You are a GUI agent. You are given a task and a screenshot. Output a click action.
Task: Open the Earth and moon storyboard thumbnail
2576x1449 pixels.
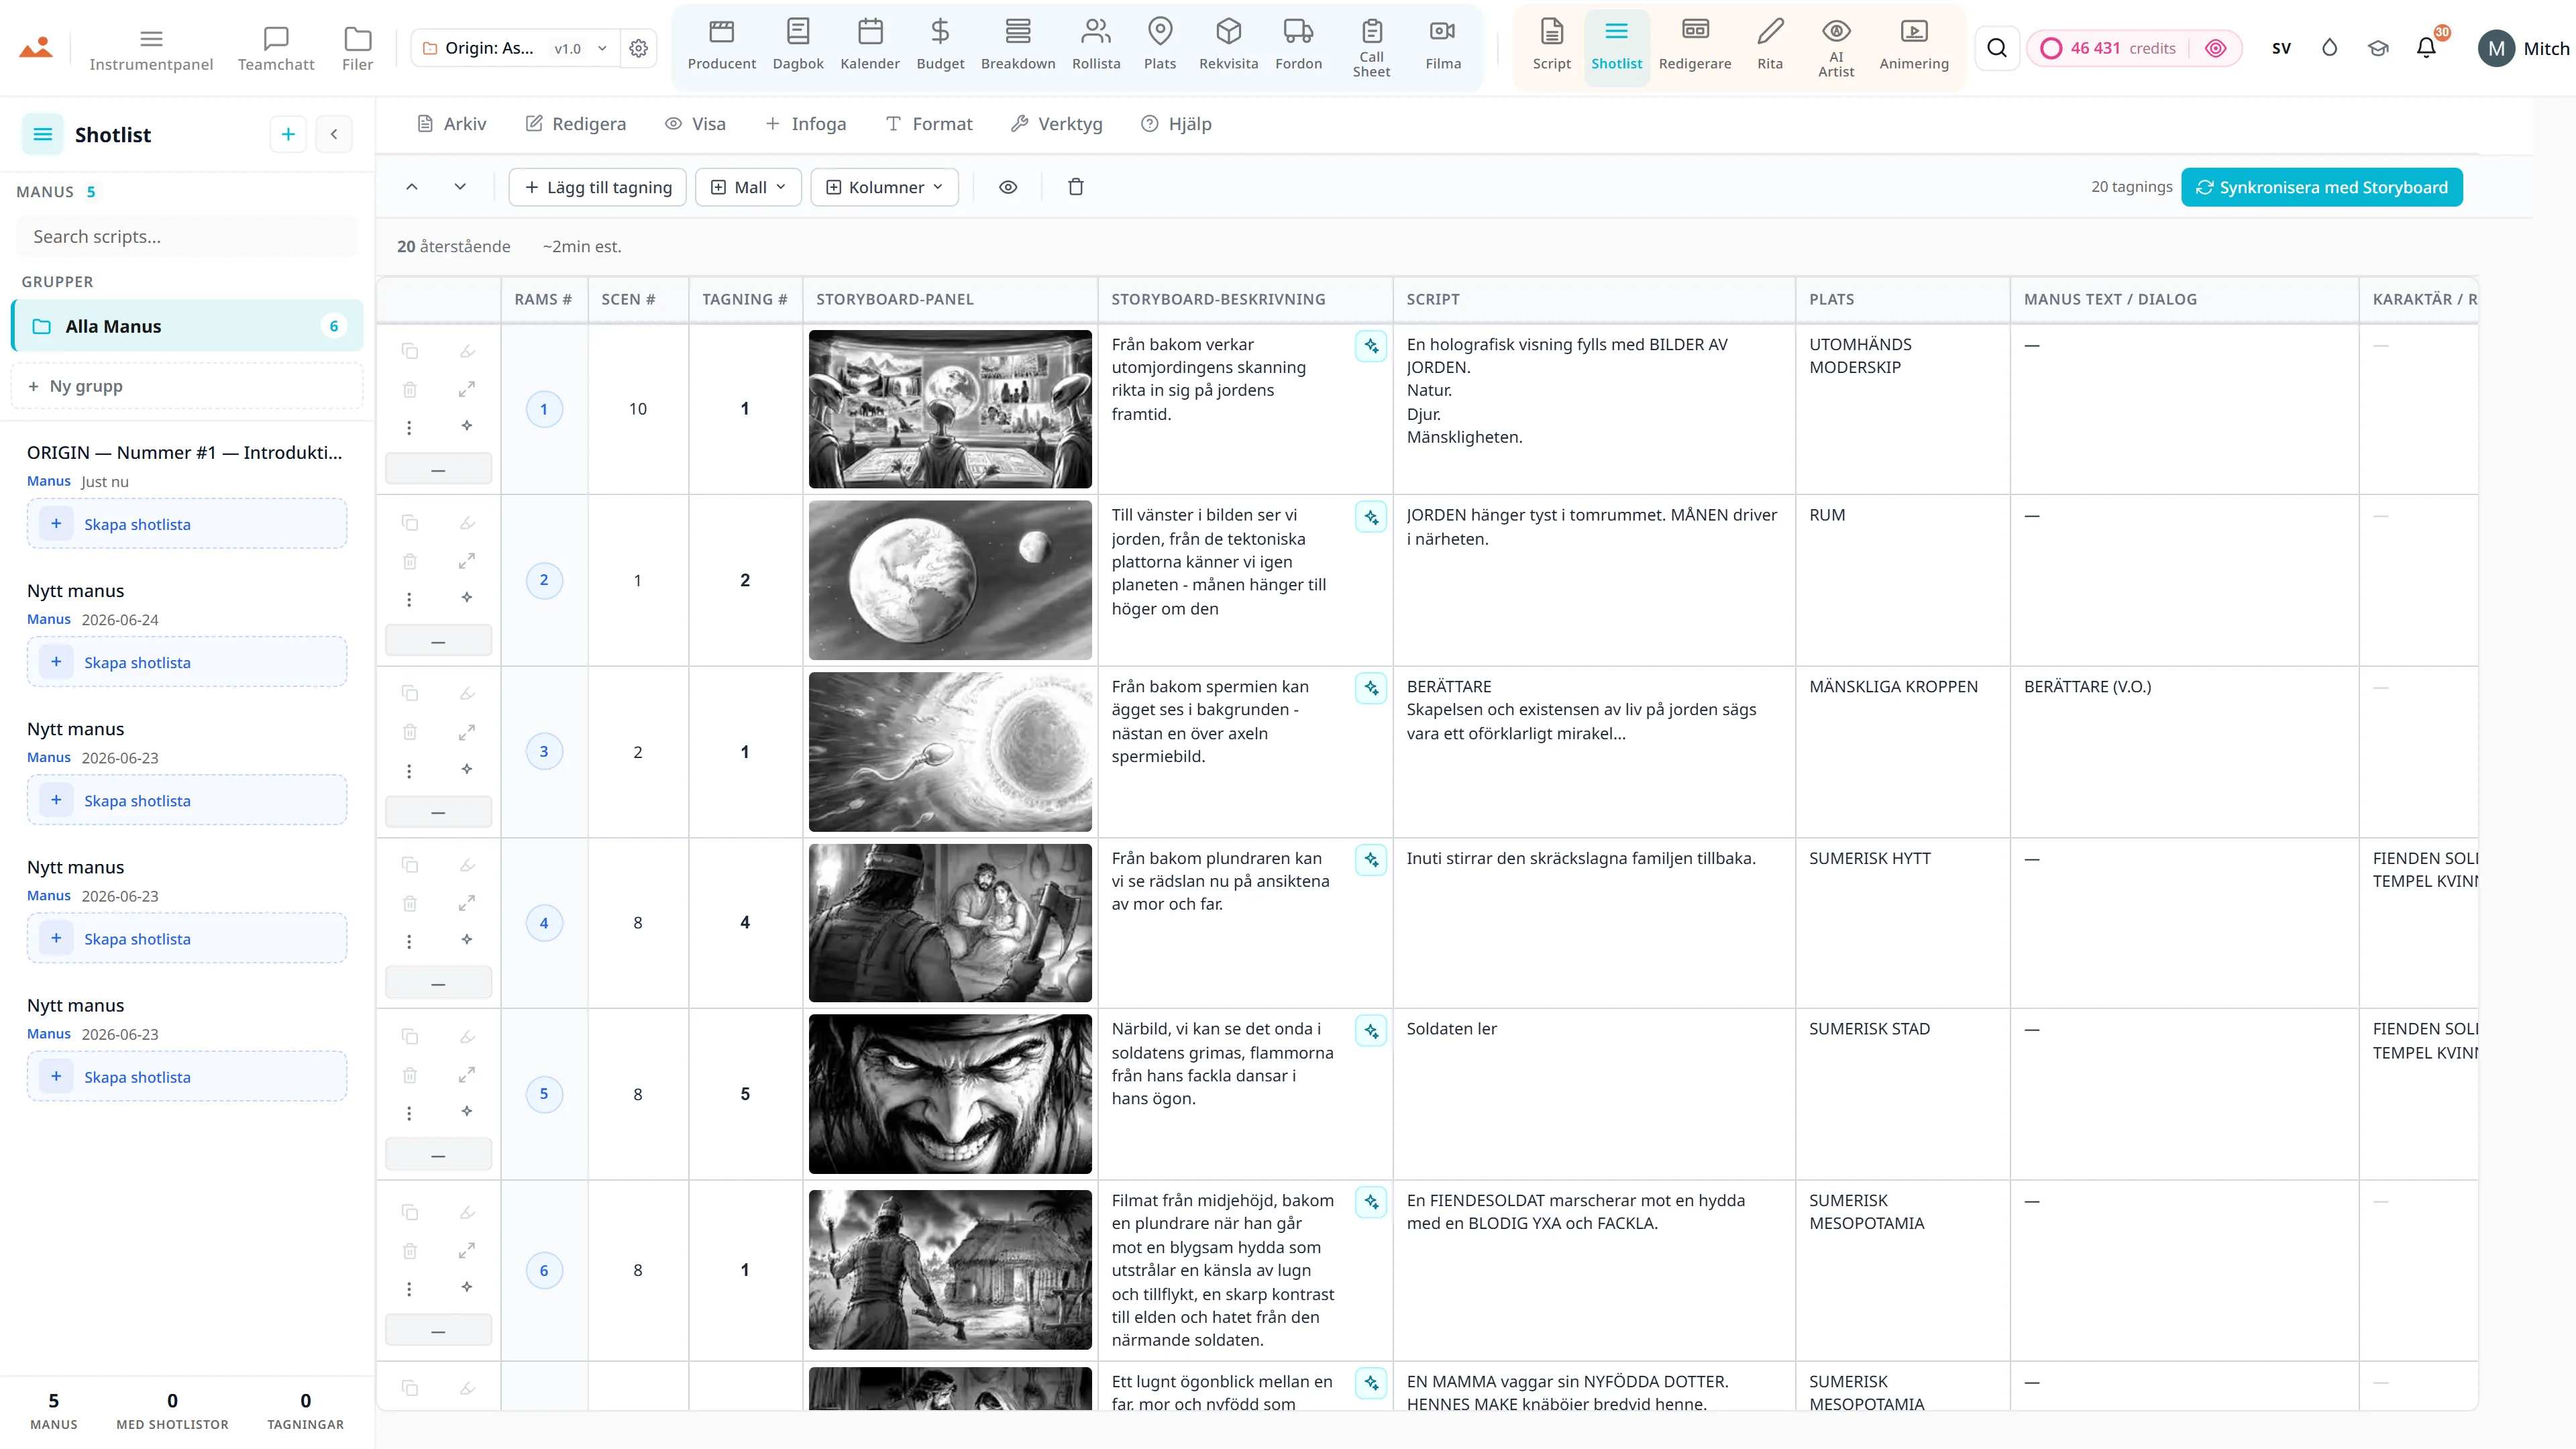click(x=950, y=580)
